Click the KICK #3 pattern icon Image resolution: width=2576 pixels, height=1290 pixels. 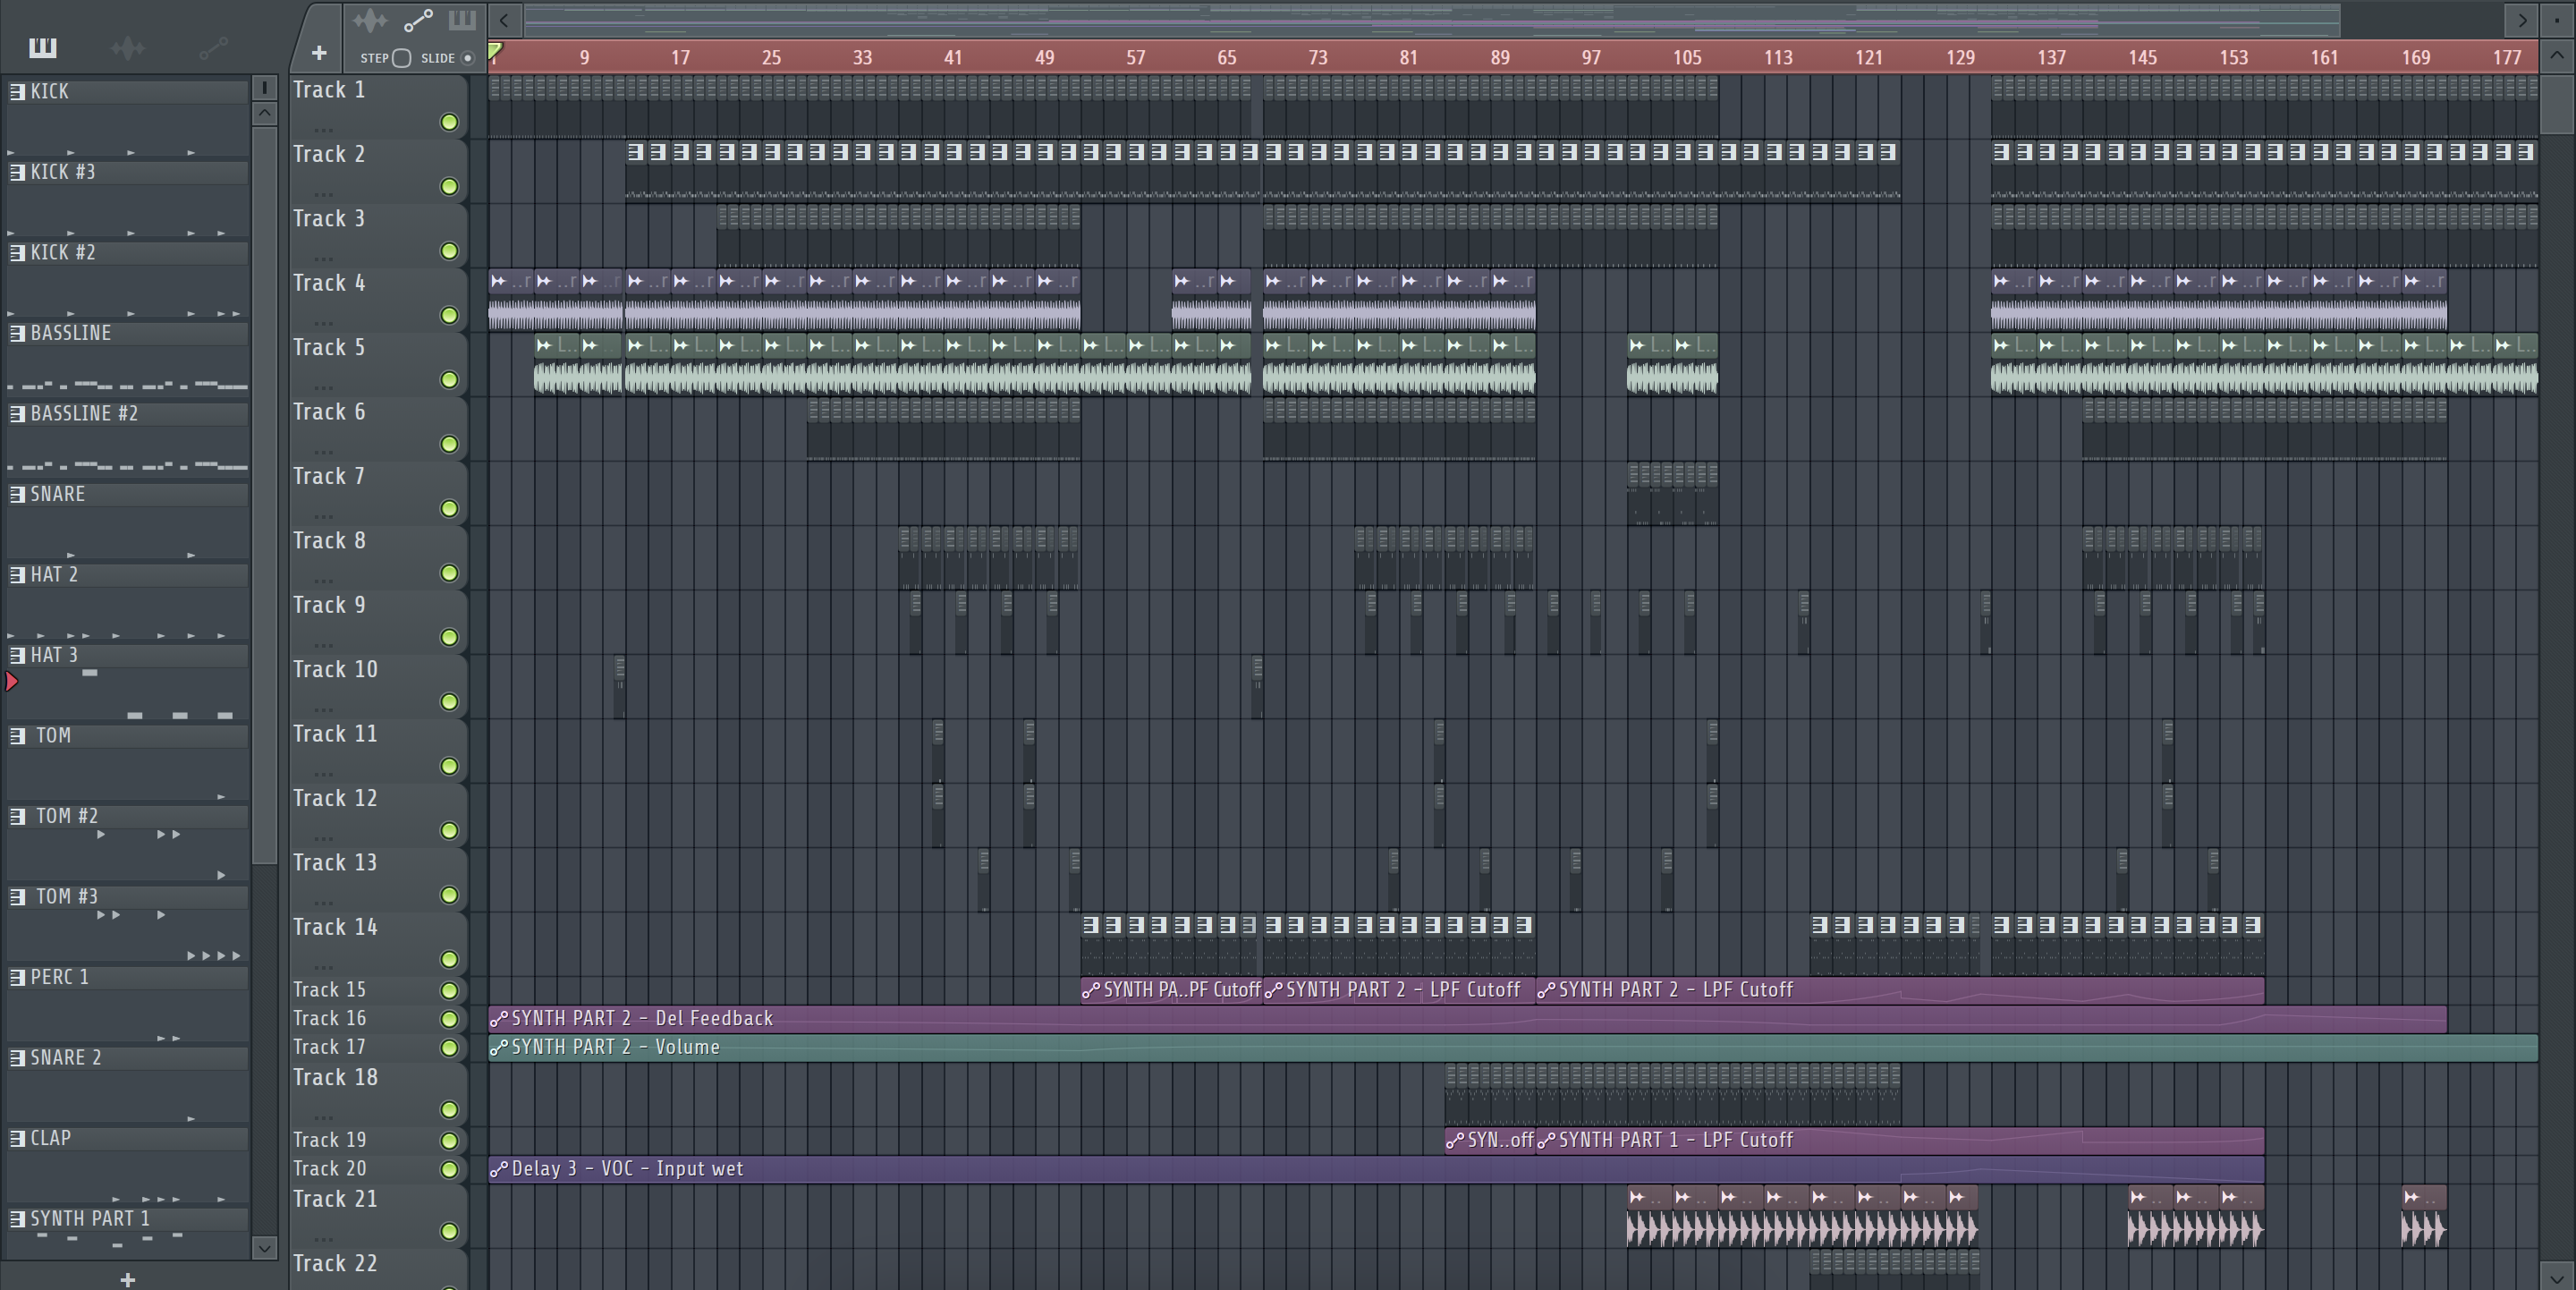(x=17, y=172)
